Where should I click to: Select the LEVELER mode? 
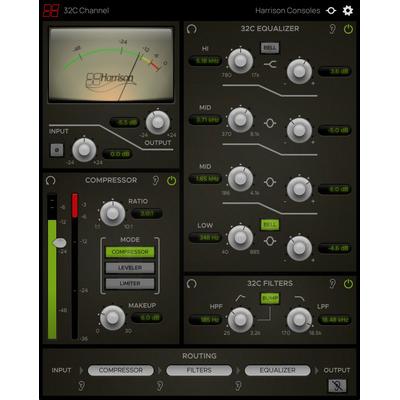[130, 268]
